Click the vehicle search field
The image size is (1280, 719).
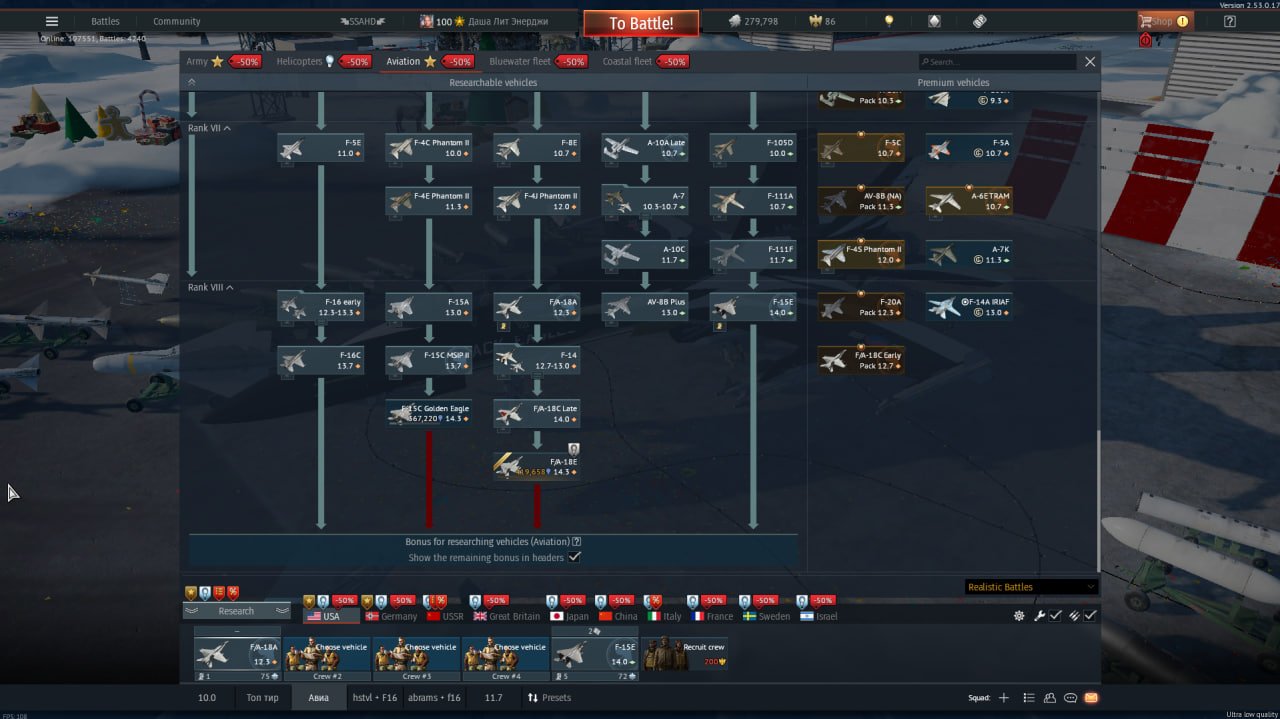1000,62
